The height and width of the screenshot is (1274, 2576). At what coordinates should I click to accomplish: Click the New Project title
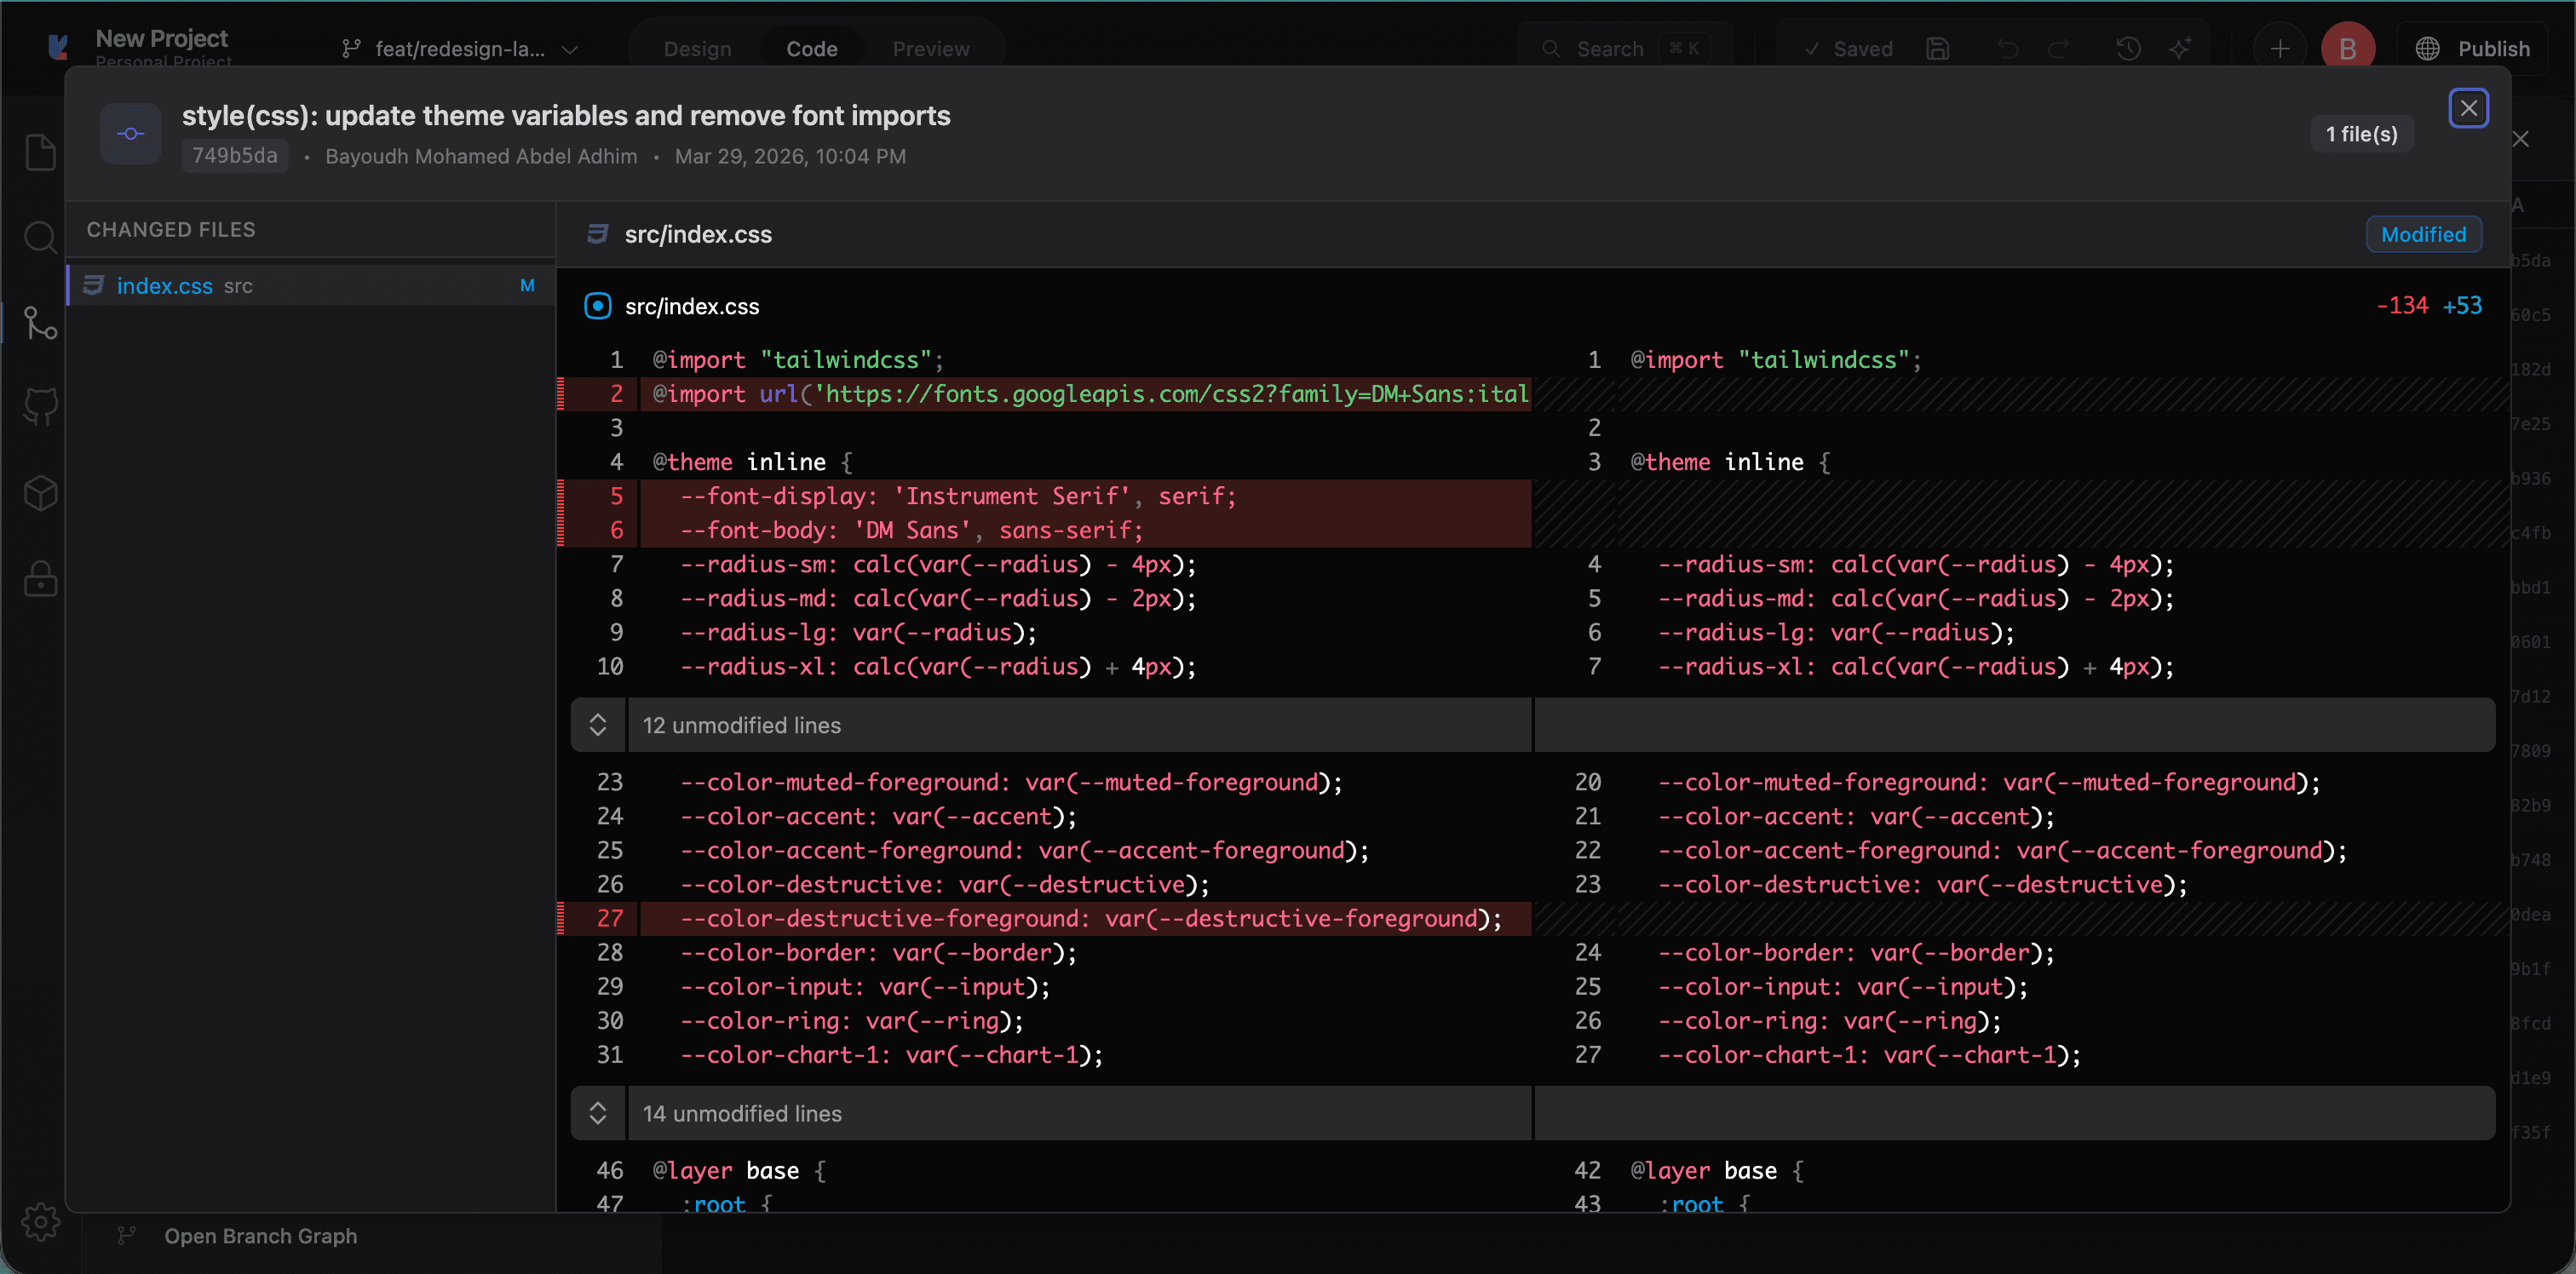pos(162,38)
